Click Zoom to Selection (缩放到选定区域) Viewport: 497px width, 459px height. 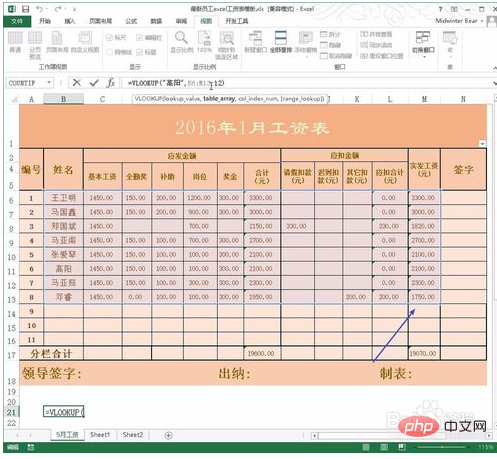click(x=227, y=45)
